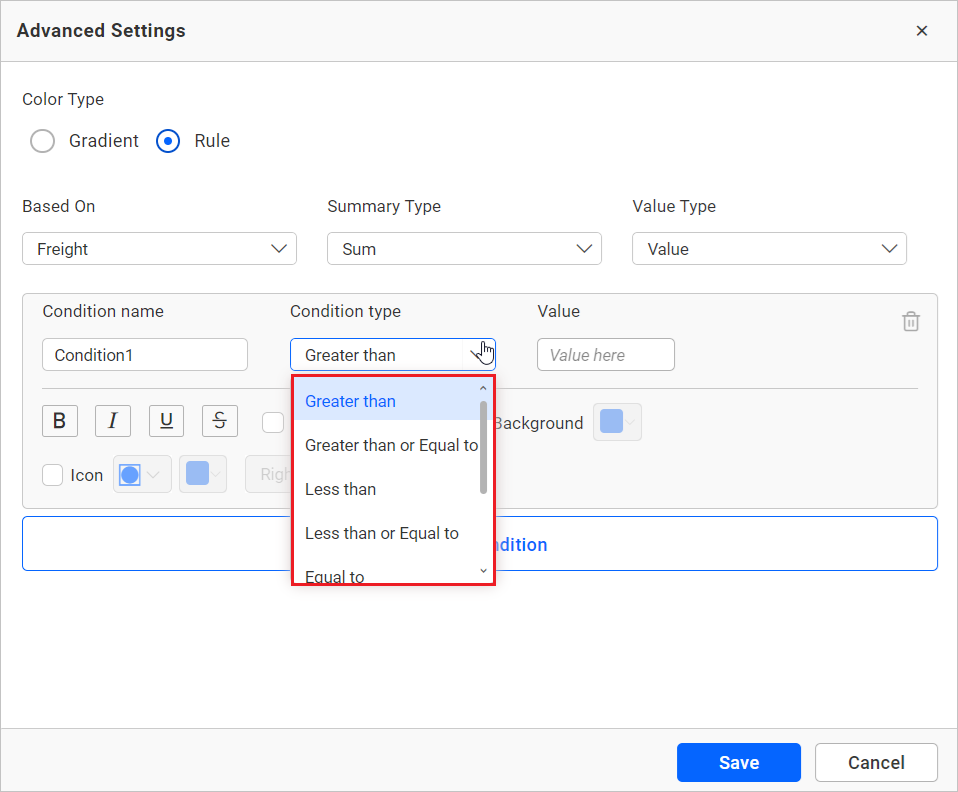Close the Advanced Settings dialog
Screen dimensions: 958x792
point(921,31)
